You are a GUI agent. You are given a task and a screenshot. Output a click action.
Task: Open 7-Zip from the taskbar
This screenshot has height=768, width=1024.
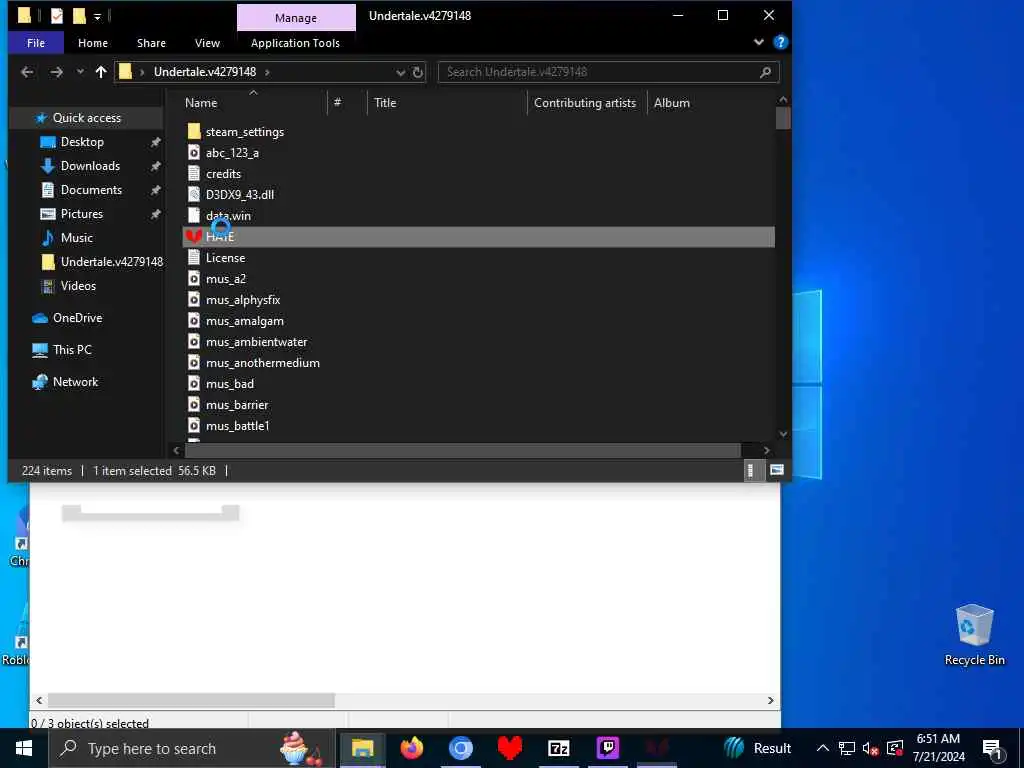[x=558, y=748]
